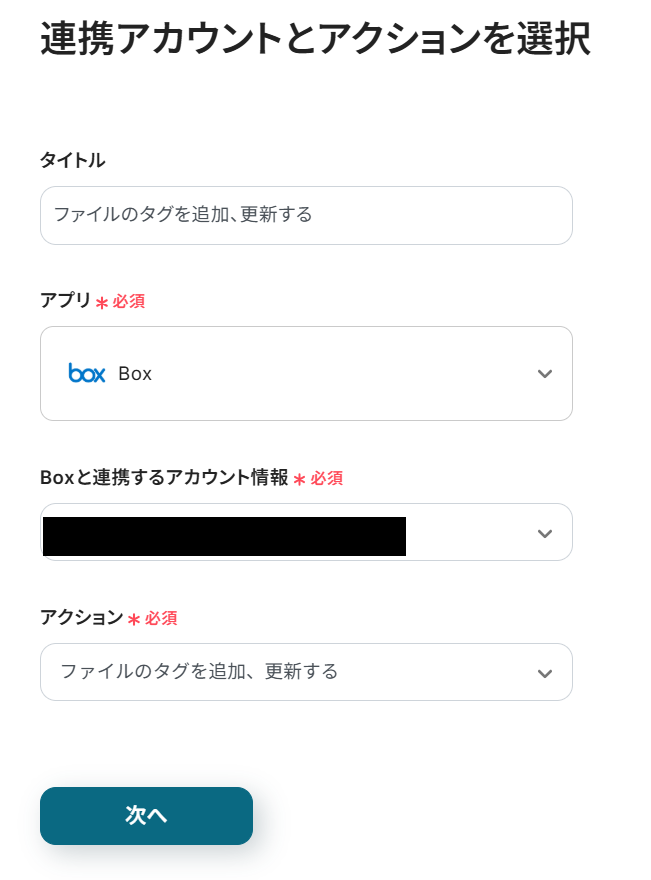Select the アクション field text ファイルのタグを追加、更新する
The width and height of the screenshot is (651, 880).
[x=199, y=671]
